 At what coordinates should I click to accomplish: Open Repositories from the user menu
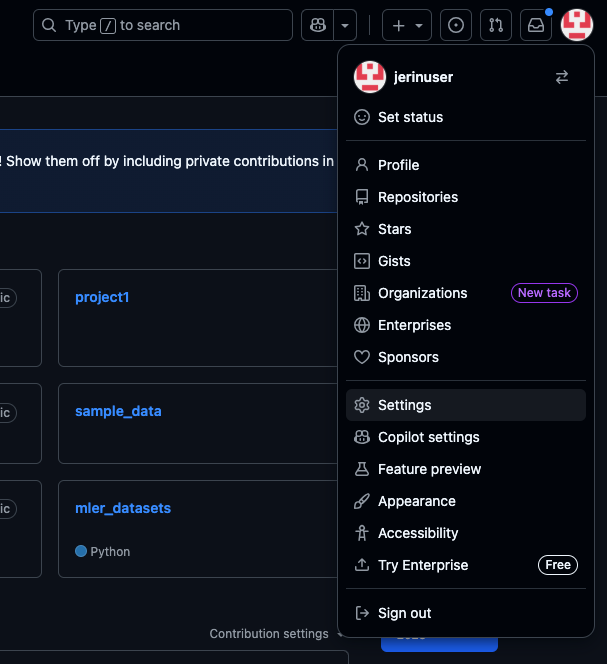point(418,197)
